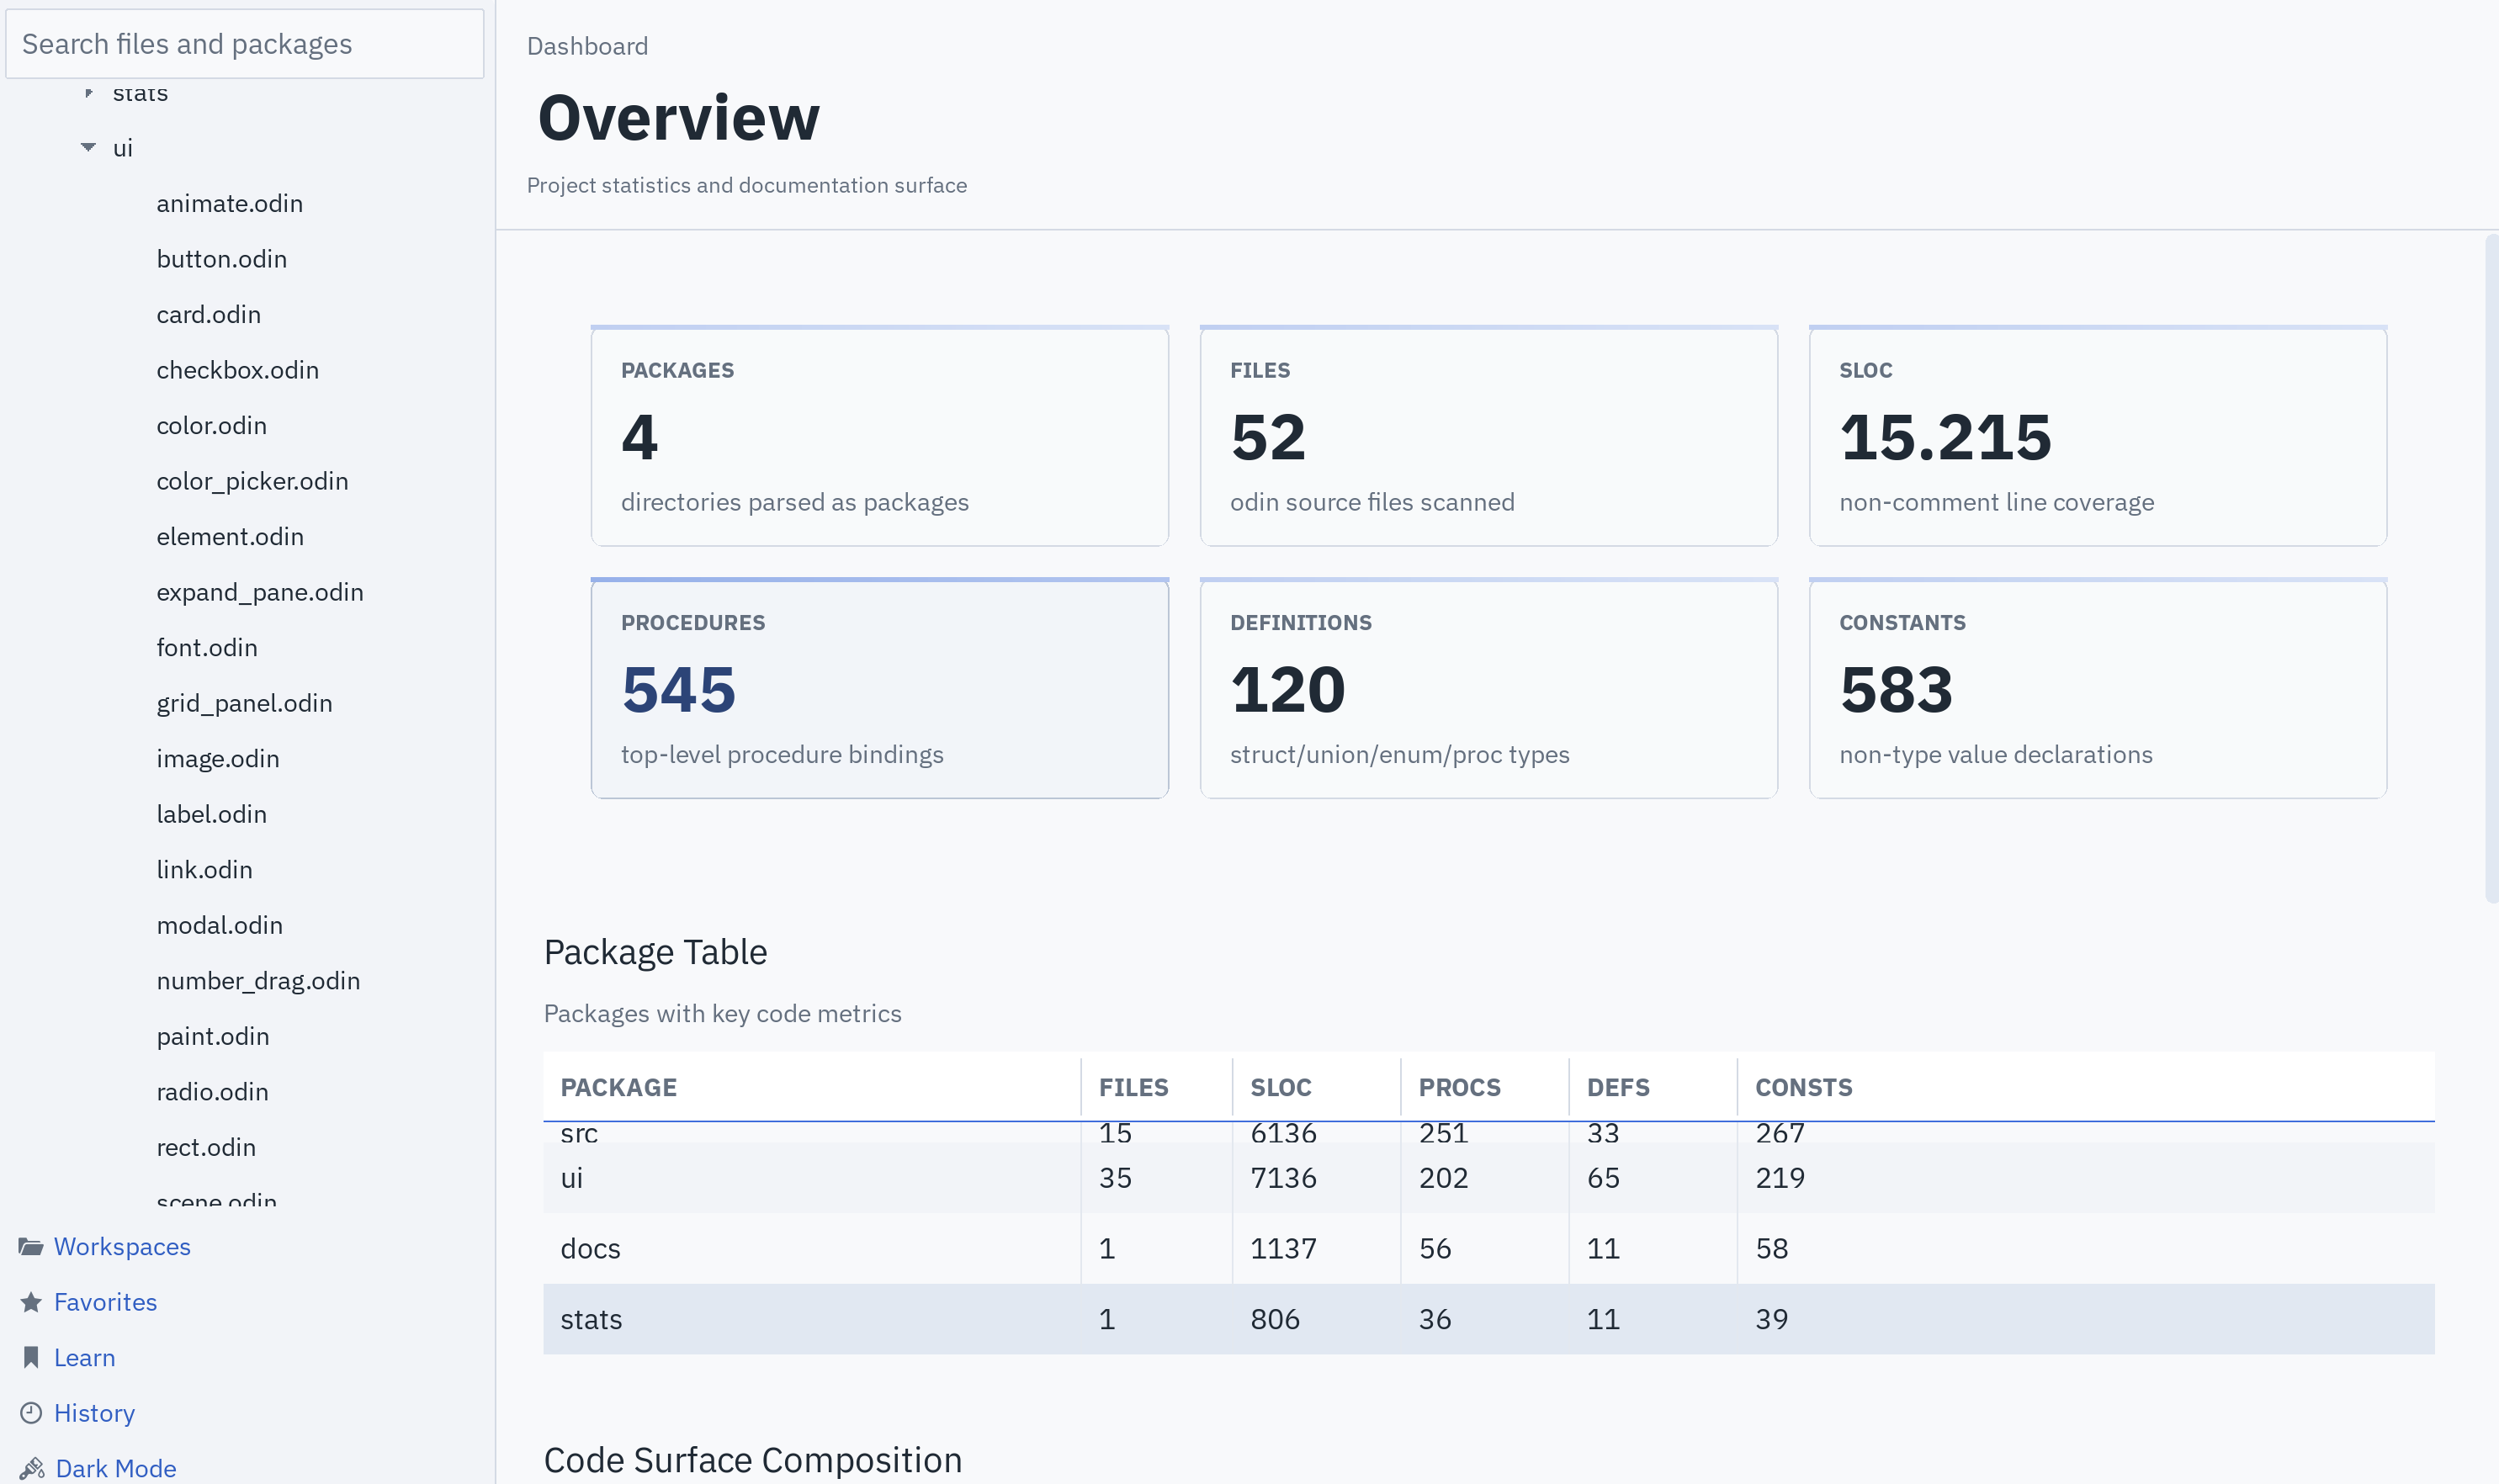Focus the Search files and packages field
Screen dimensions: 2499x1484
245,44
